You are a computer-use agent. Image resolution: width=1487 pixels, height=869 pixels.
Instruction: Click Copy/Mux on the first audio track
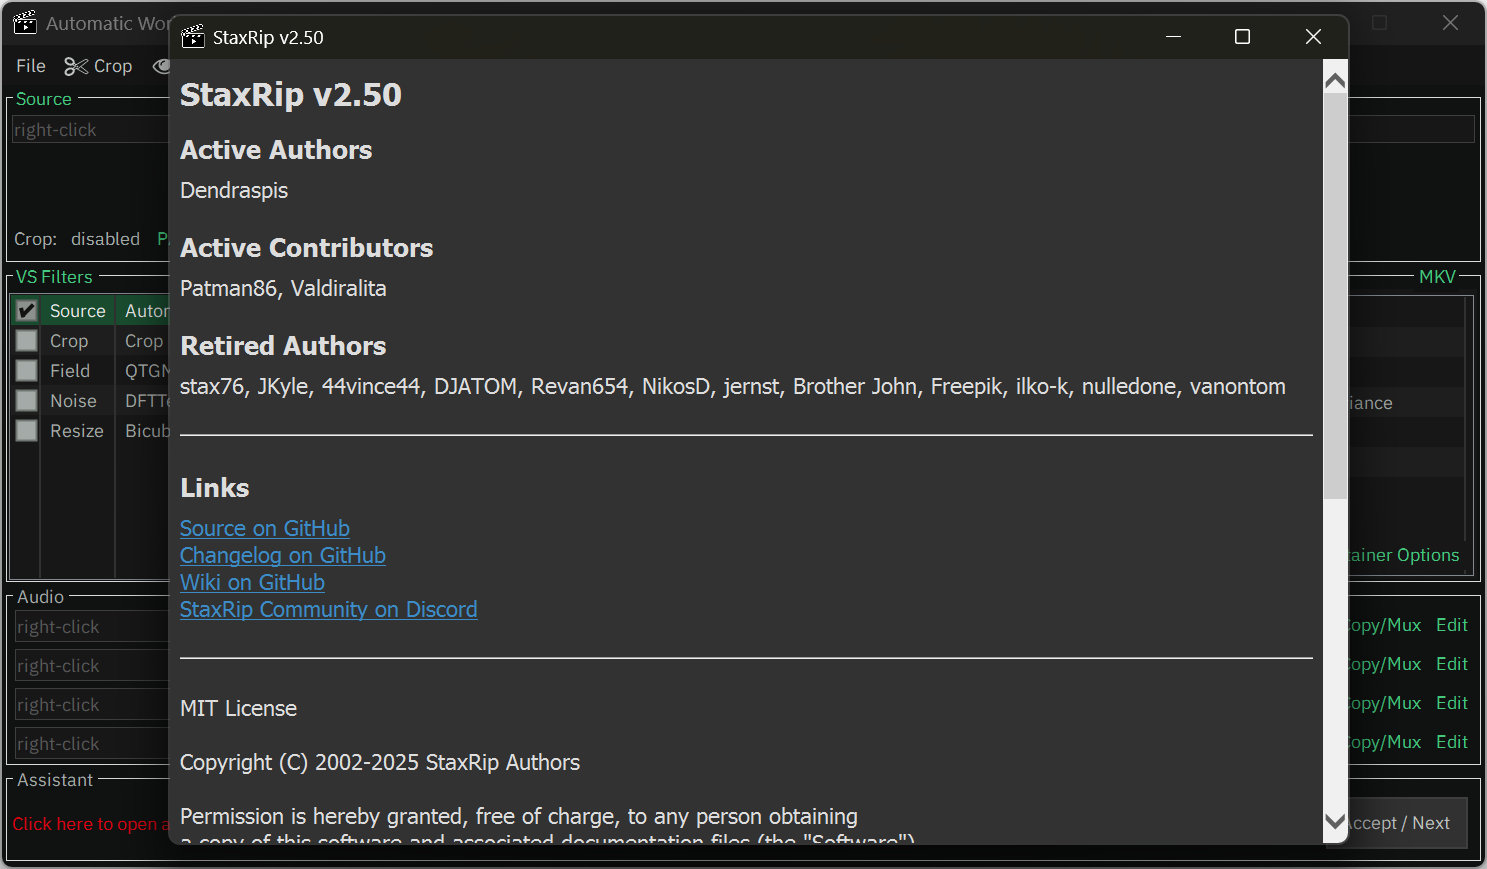pos(1385,625)
